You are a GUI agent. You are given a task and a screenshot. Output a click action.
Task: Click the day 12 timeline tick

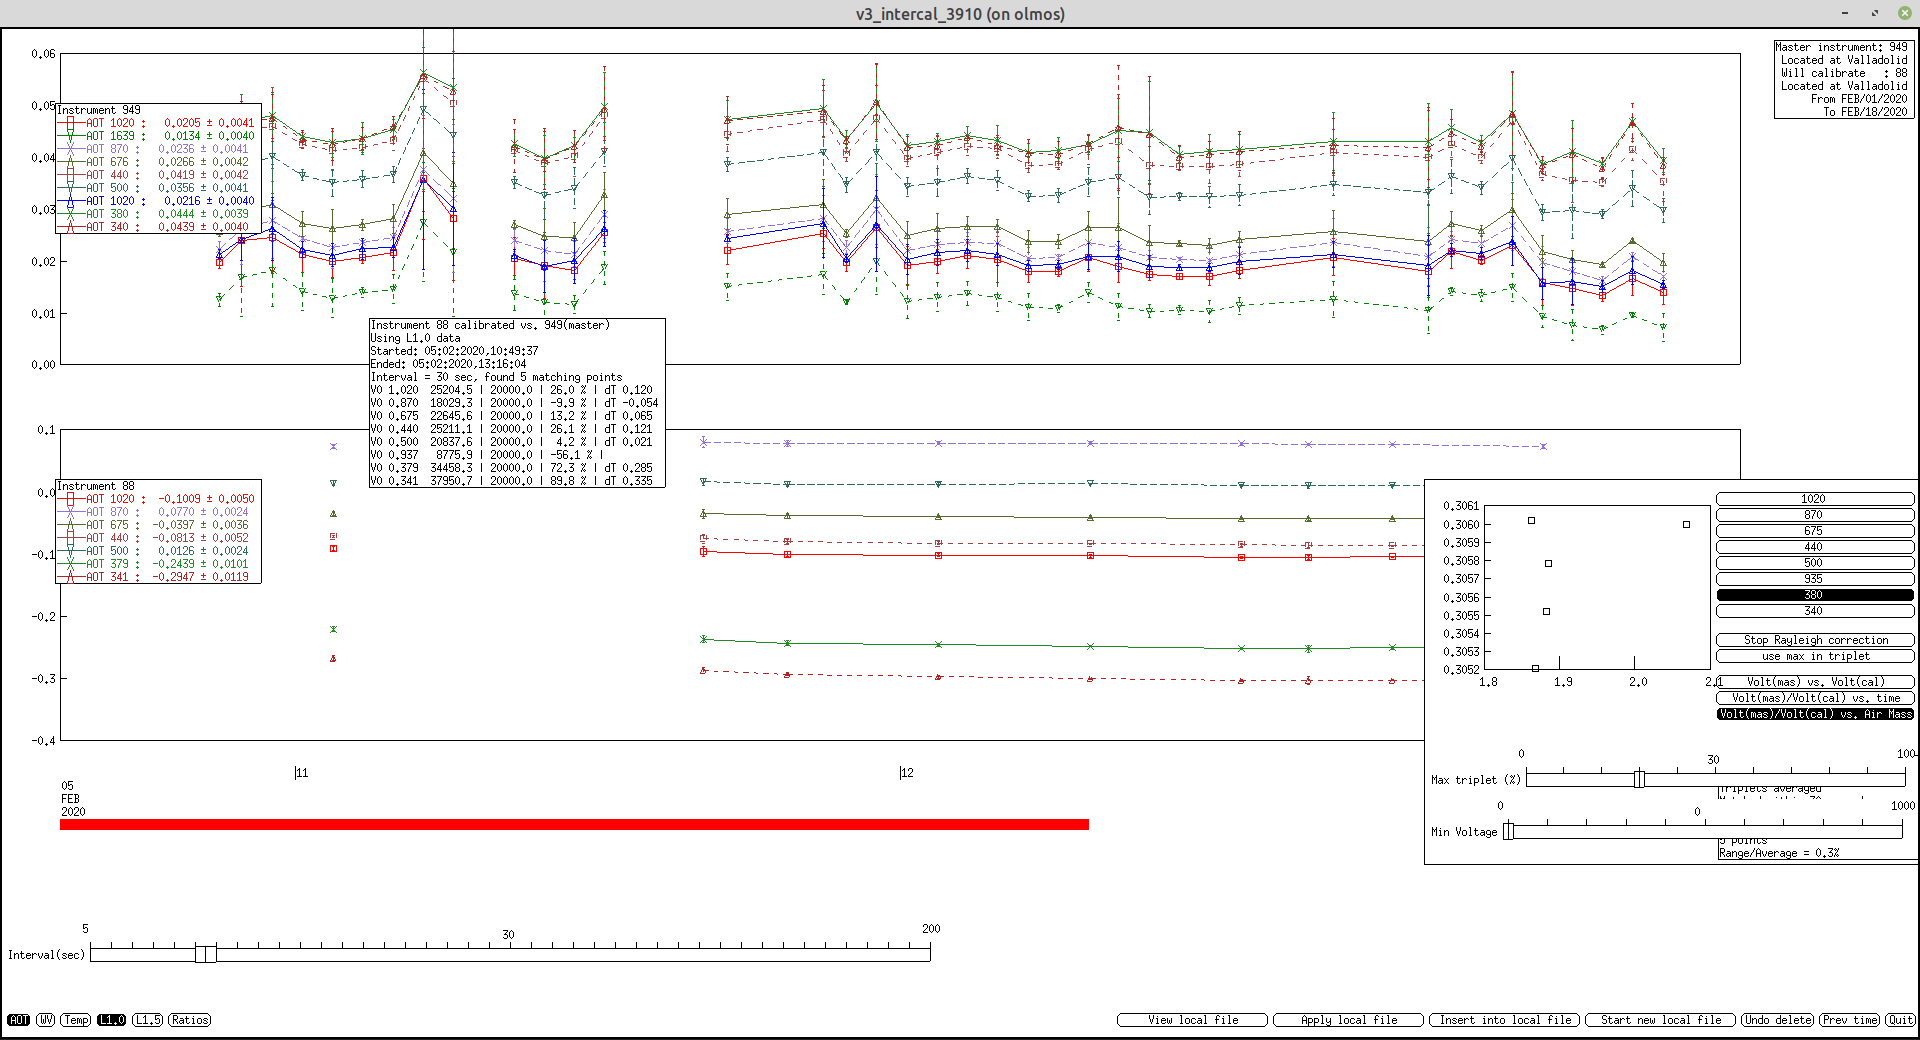[x=906, y=773]
